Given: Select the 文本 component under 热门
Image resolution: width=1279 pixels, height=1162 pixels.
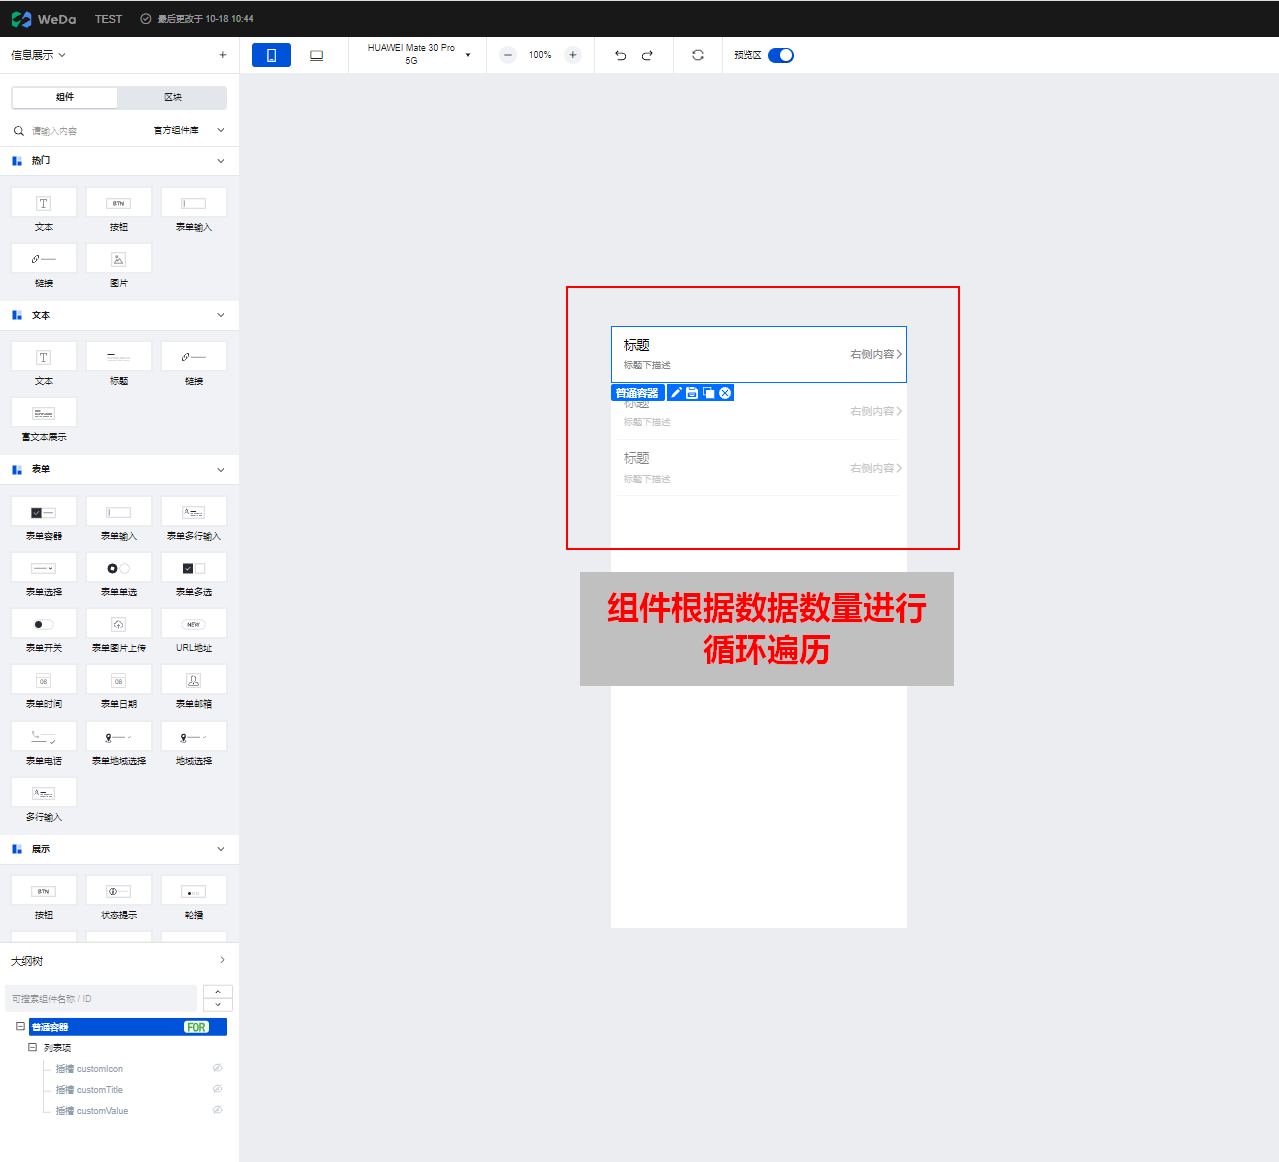Looking at the screenshot, I should tap(44, 210).
